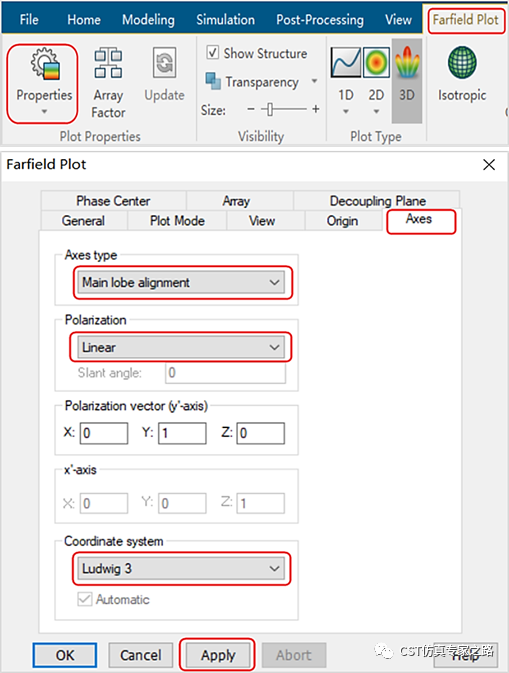
Task: Click the Size slider handle
Action: 270,109
